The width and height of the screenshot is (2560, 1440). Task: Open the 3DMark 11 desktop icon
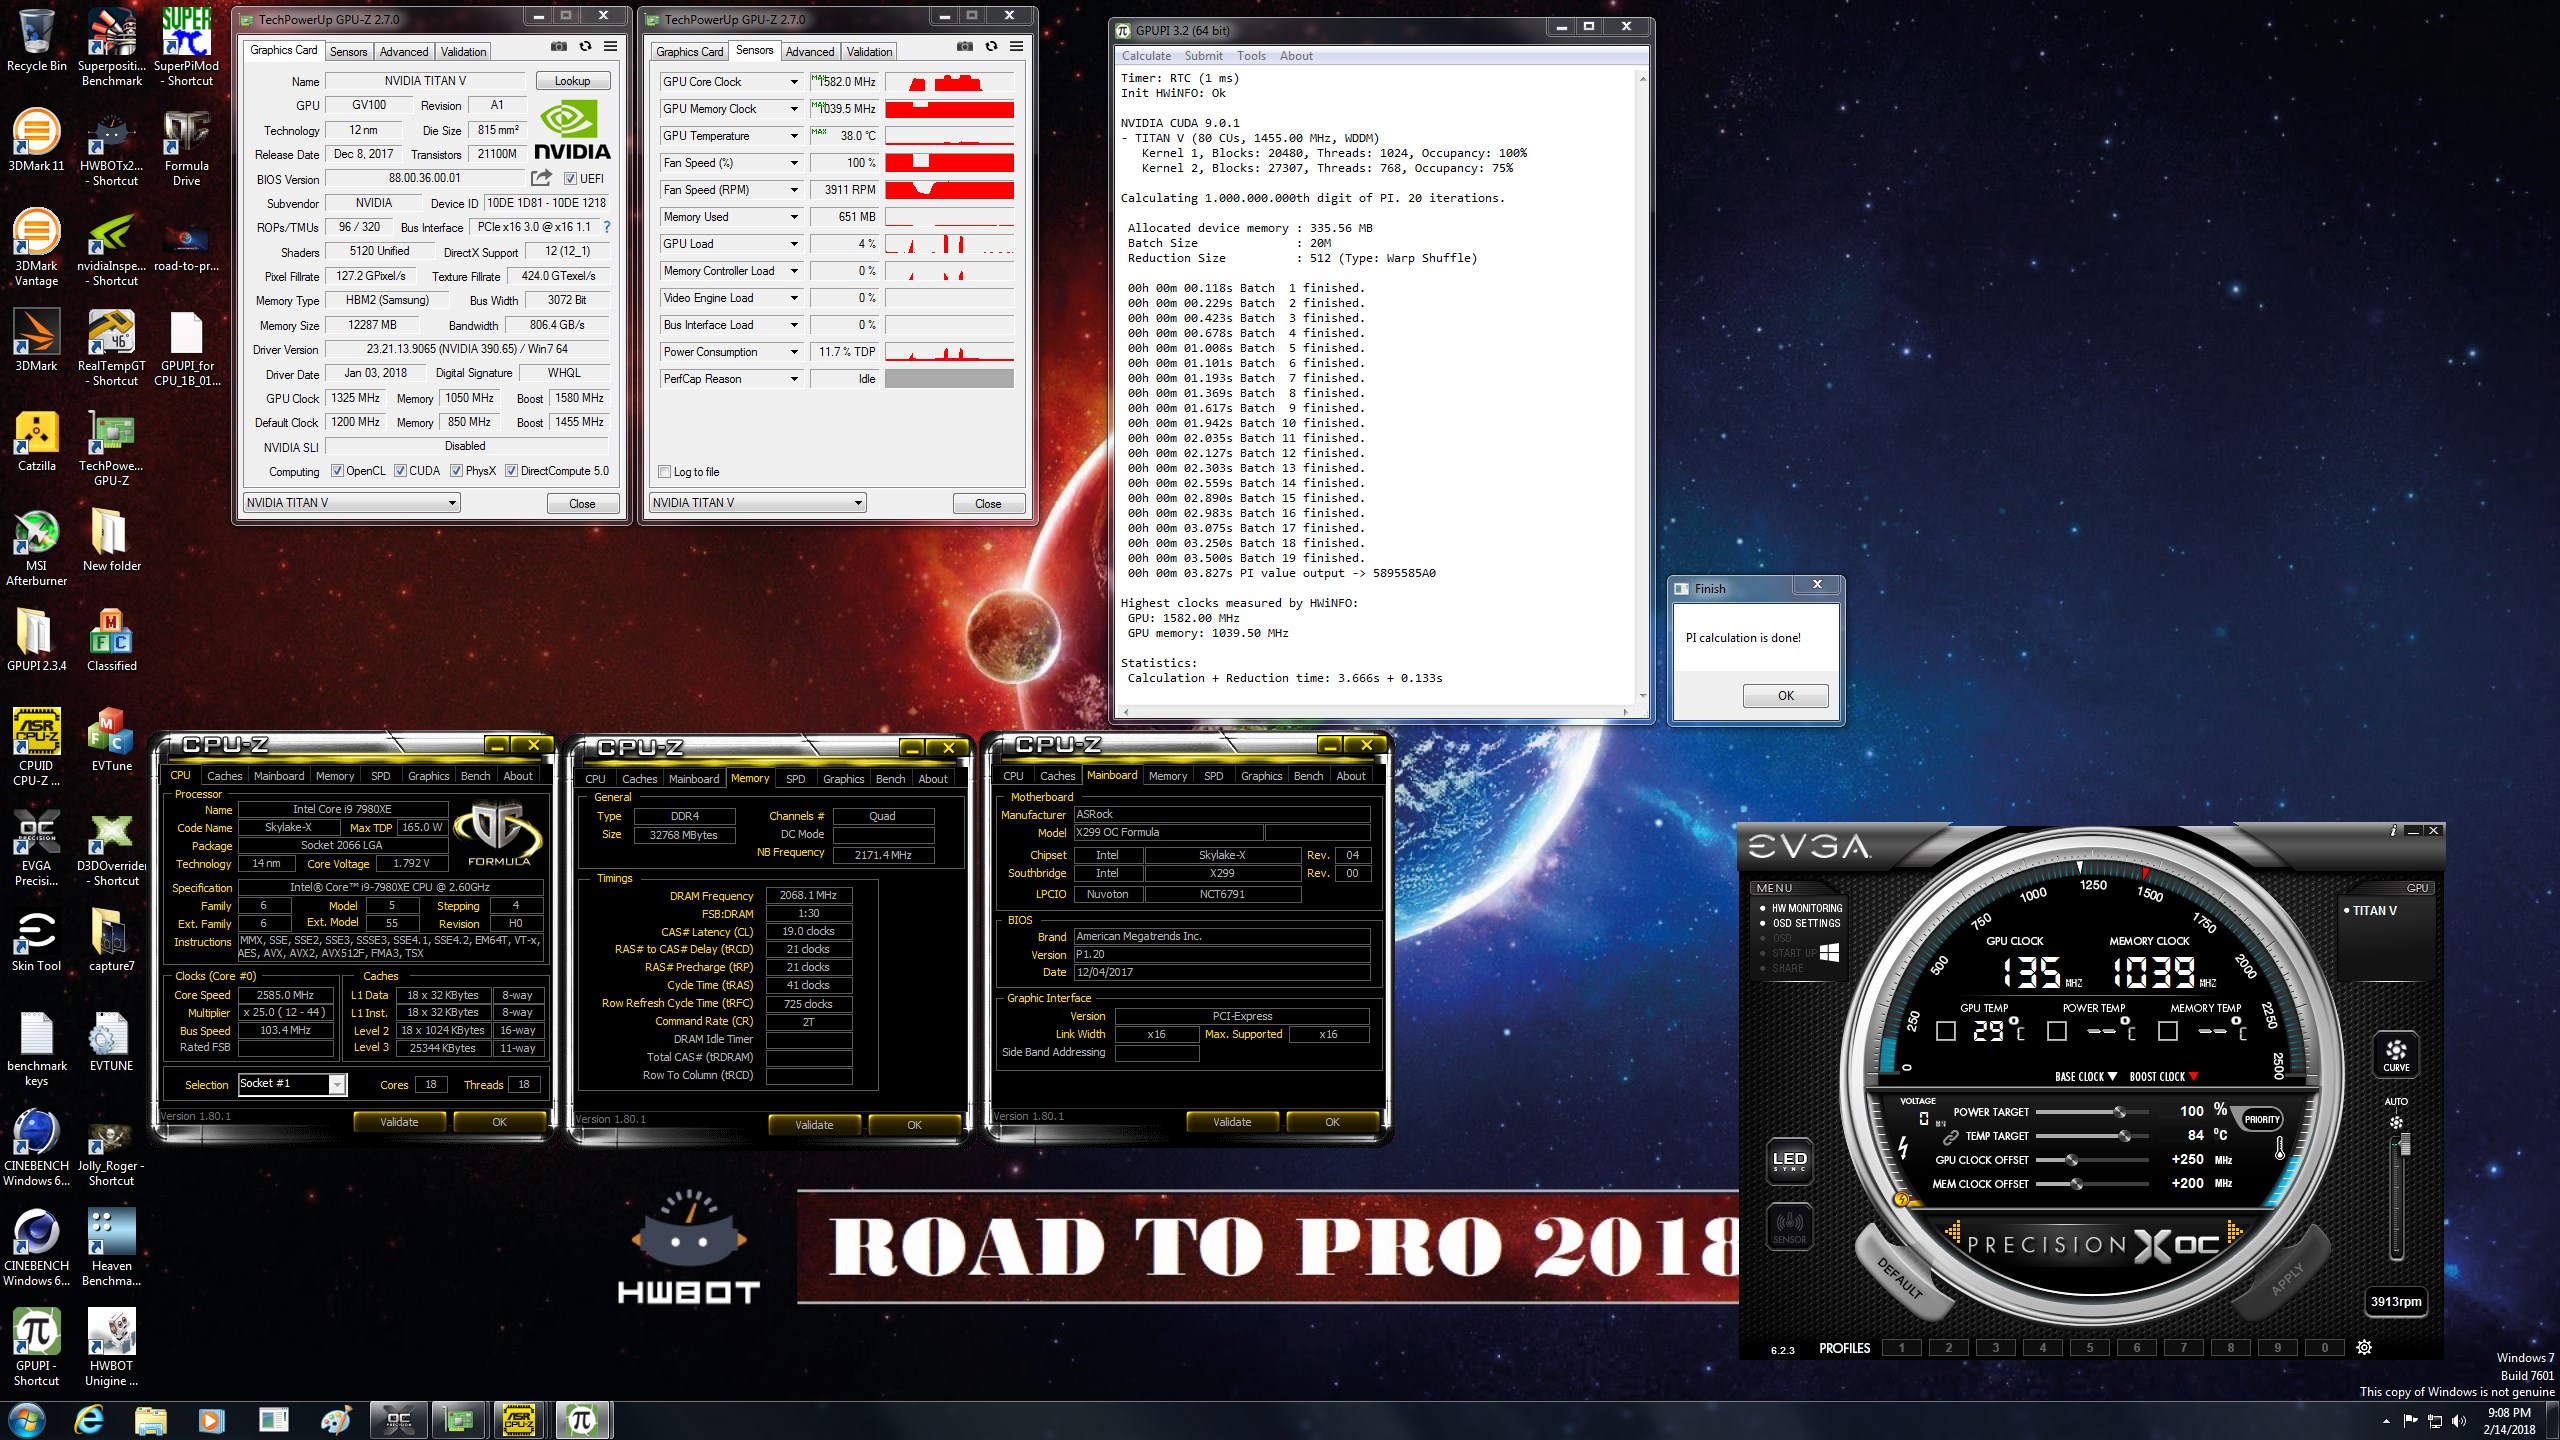tap(36, 140)
